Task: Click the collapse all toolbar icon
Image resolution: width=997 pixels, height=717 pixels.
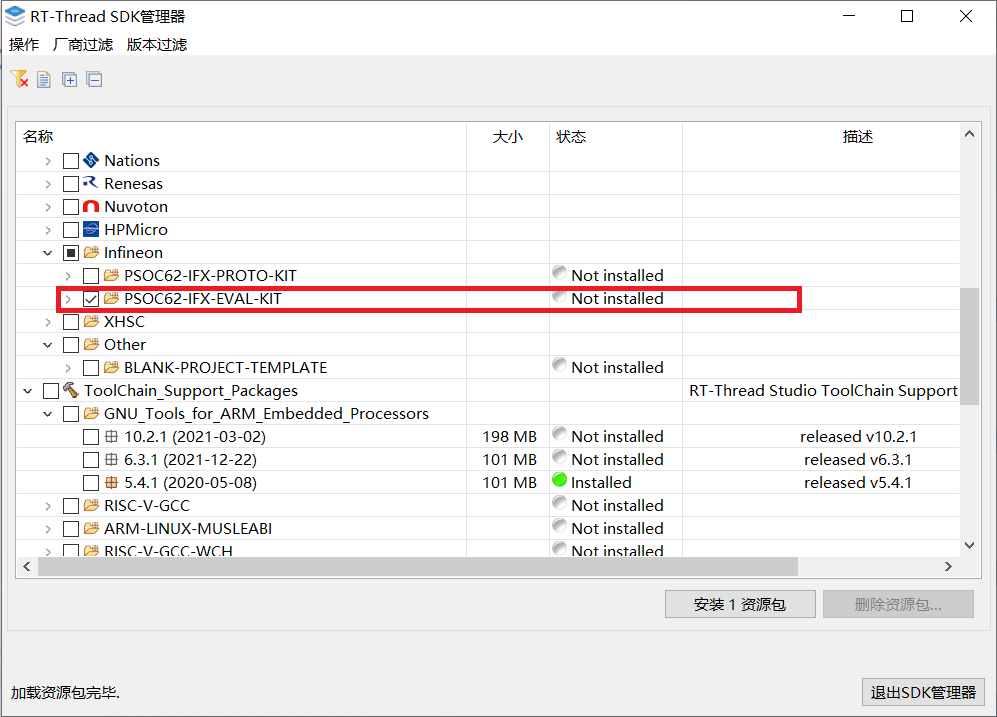Action: pos(95,79)
